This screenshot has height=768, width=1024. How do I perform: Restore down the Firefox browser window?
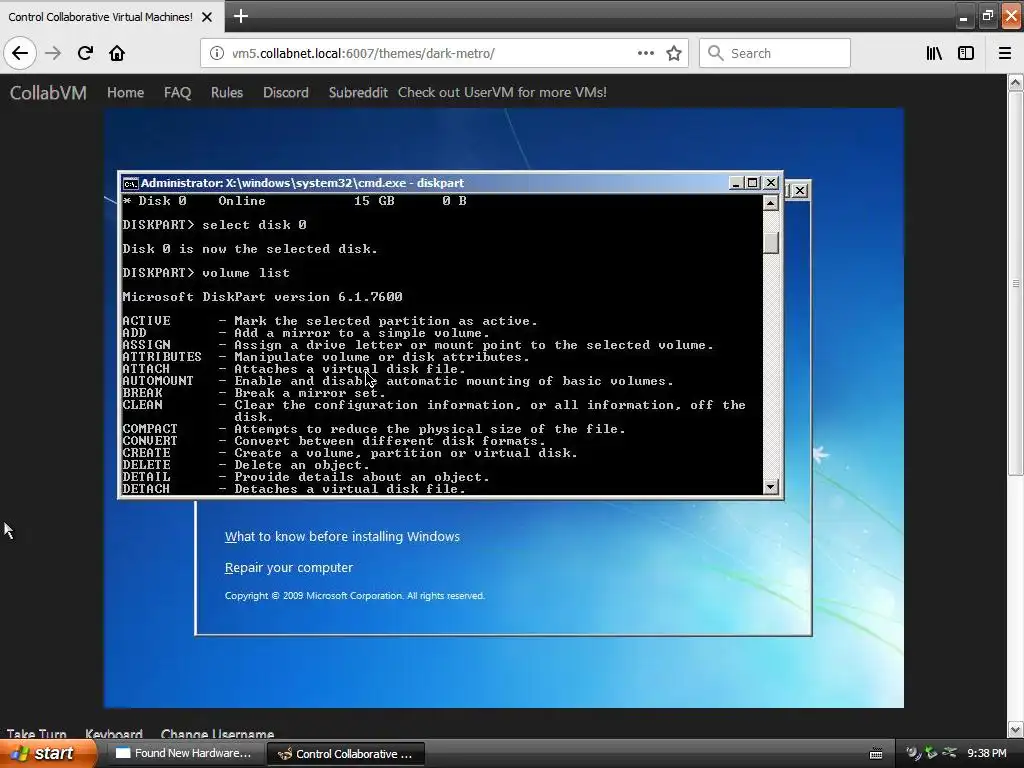pyautogui.click(x=987, y=16)
